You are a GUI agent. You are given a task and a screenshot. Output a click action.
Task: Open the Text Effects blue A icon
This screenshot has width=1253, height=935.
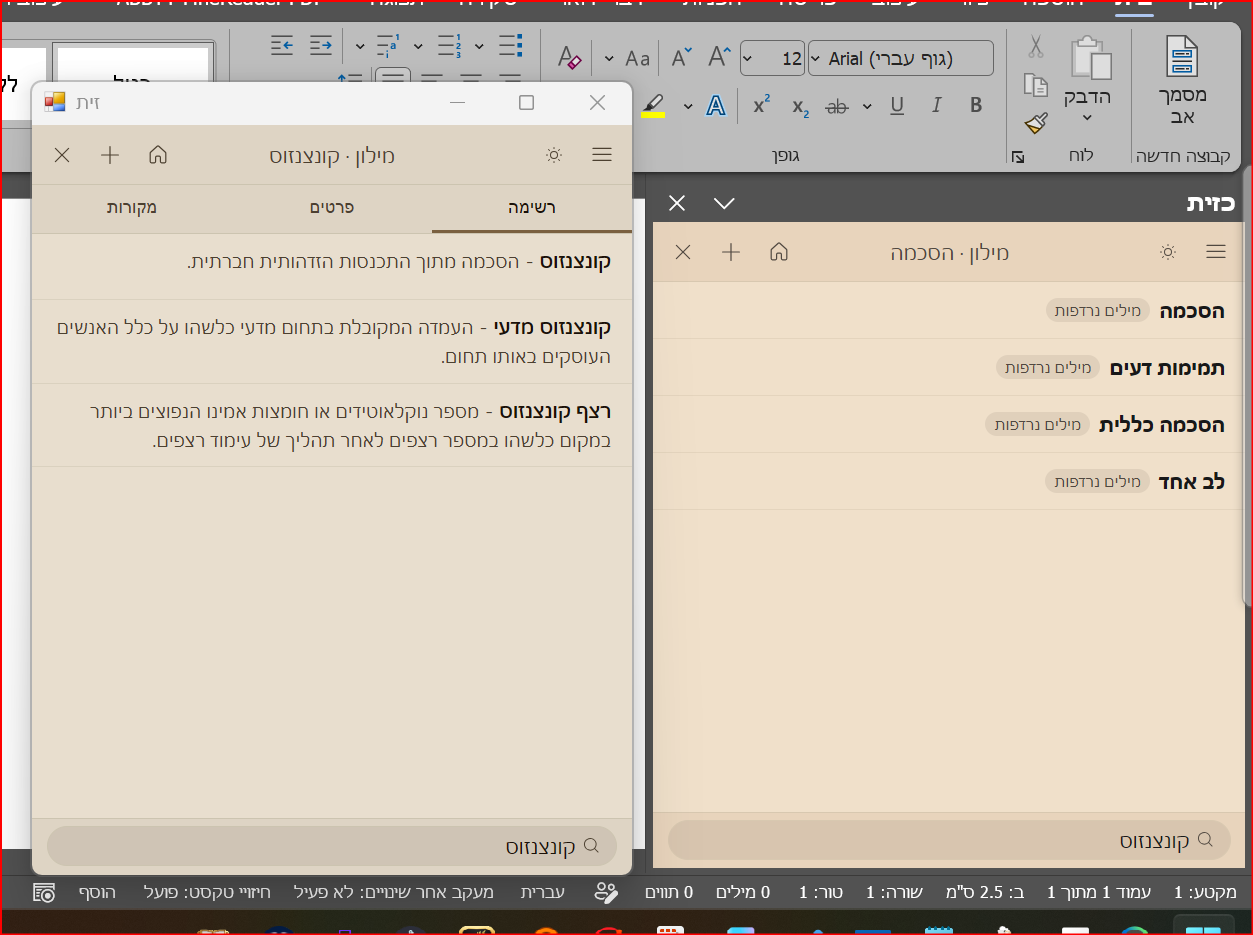[715, 105]
